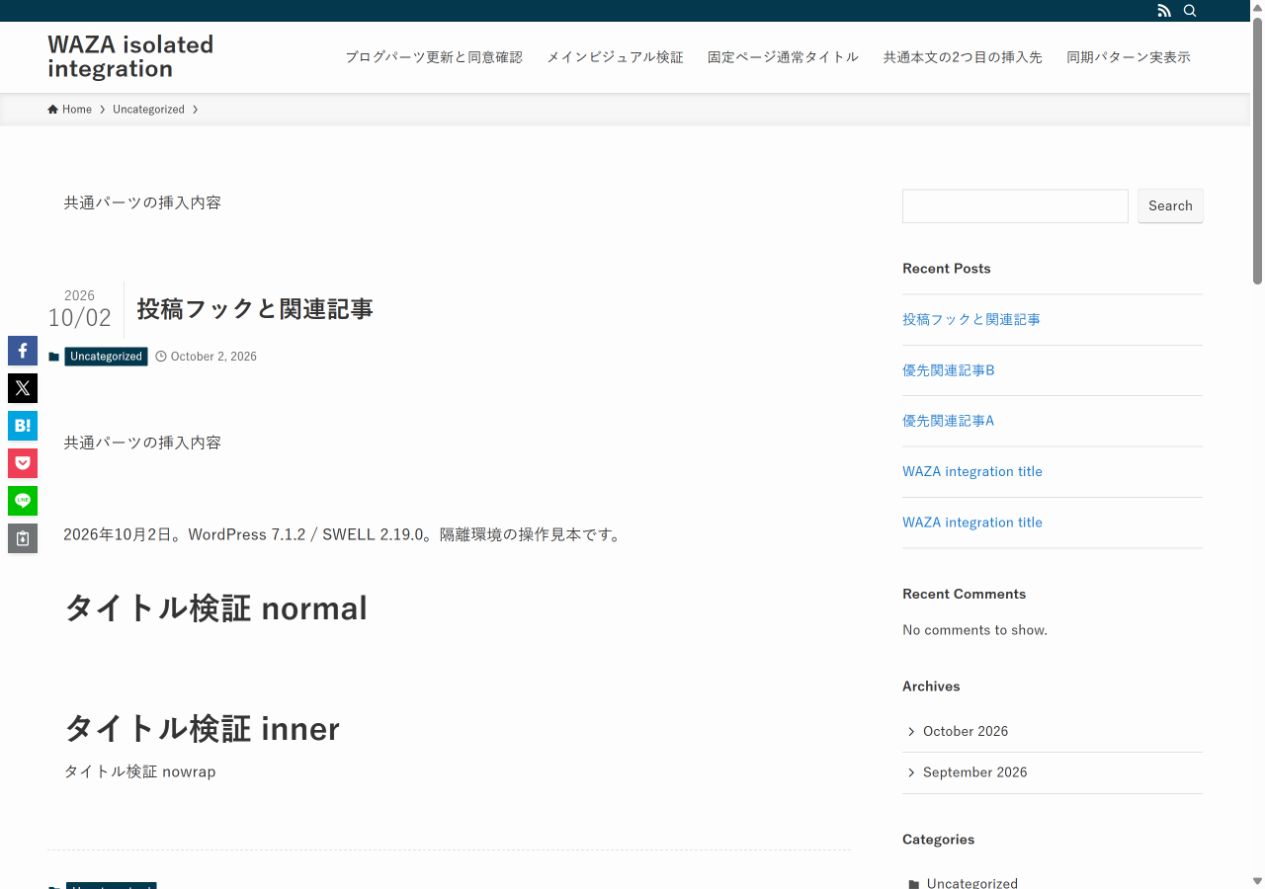This screenshot has height=889, width=1265.
Task: Share on X via sidebar icon
Action: point(23,388)
